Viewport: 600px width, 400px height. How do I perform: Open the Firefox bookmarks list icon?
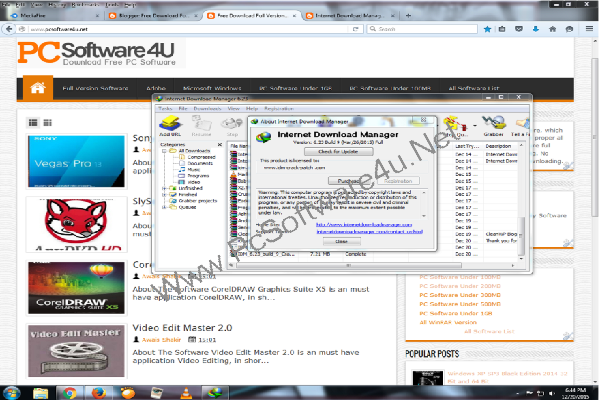[x=502, y=29]
